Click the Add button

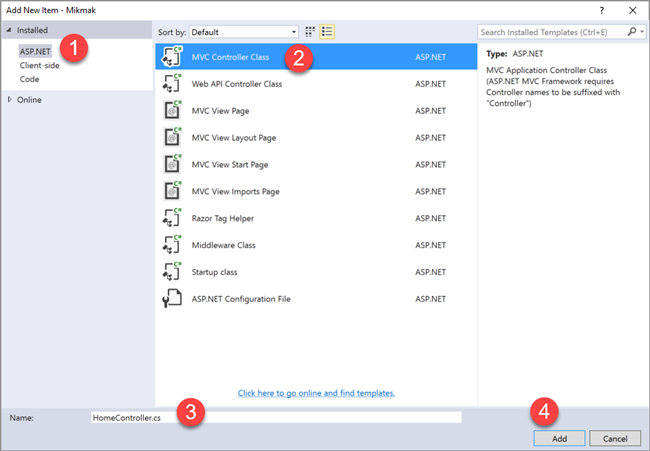(x=559, y=438)
